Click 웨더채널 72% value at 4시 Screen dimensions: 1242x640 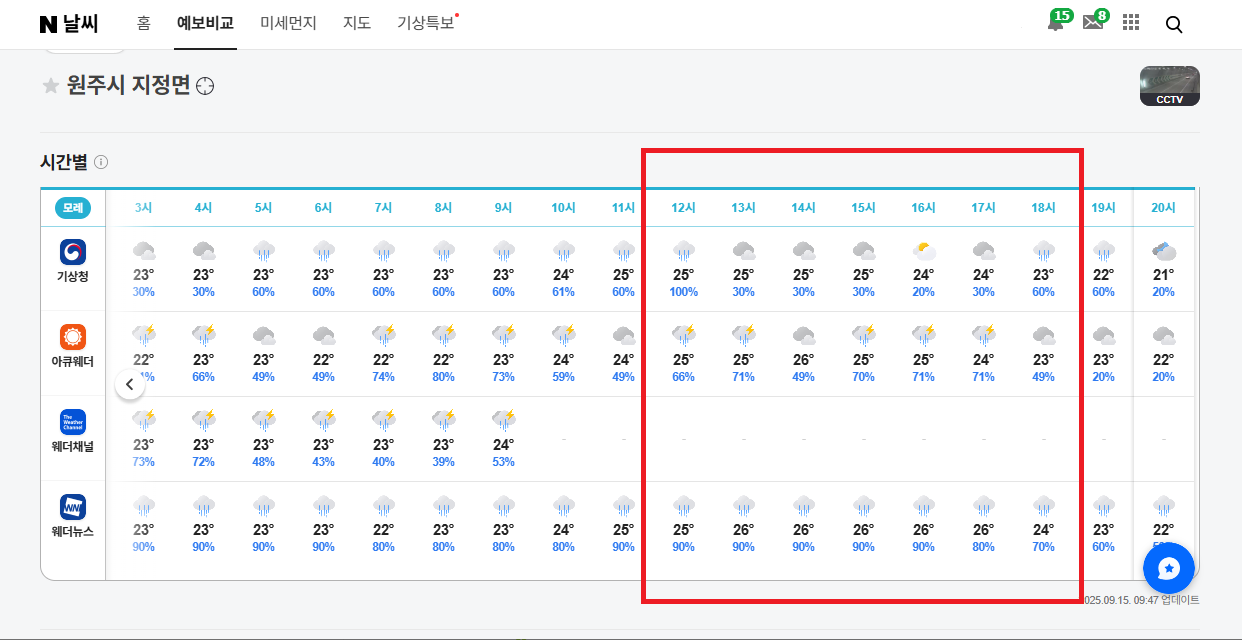pos(204,462)
